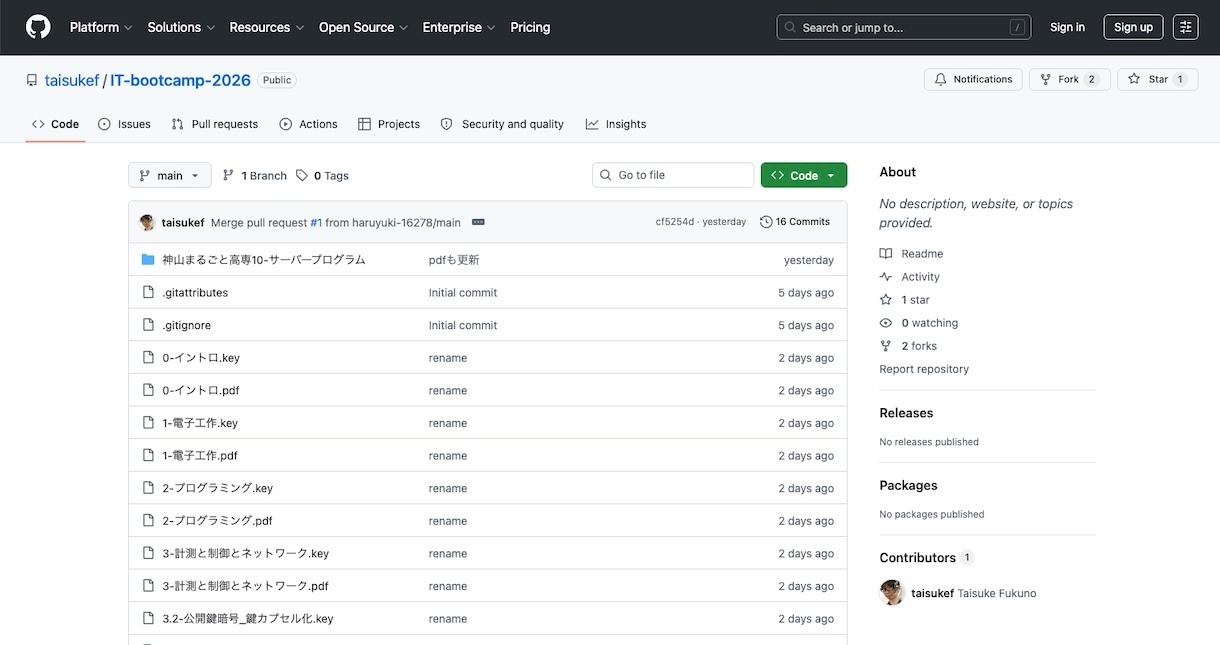
Task: Open the green Code dropdown
Action: pos(803,175)
